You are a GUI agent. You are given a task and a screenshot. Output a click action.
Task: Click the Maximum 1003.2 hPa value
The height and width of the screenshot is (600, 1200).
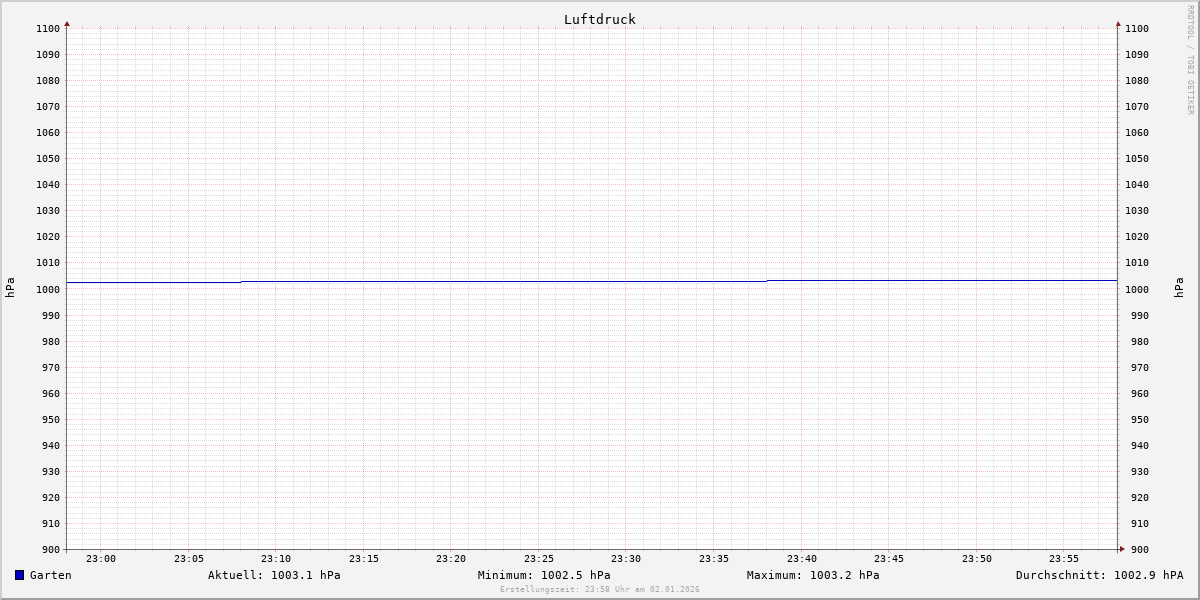813,575
